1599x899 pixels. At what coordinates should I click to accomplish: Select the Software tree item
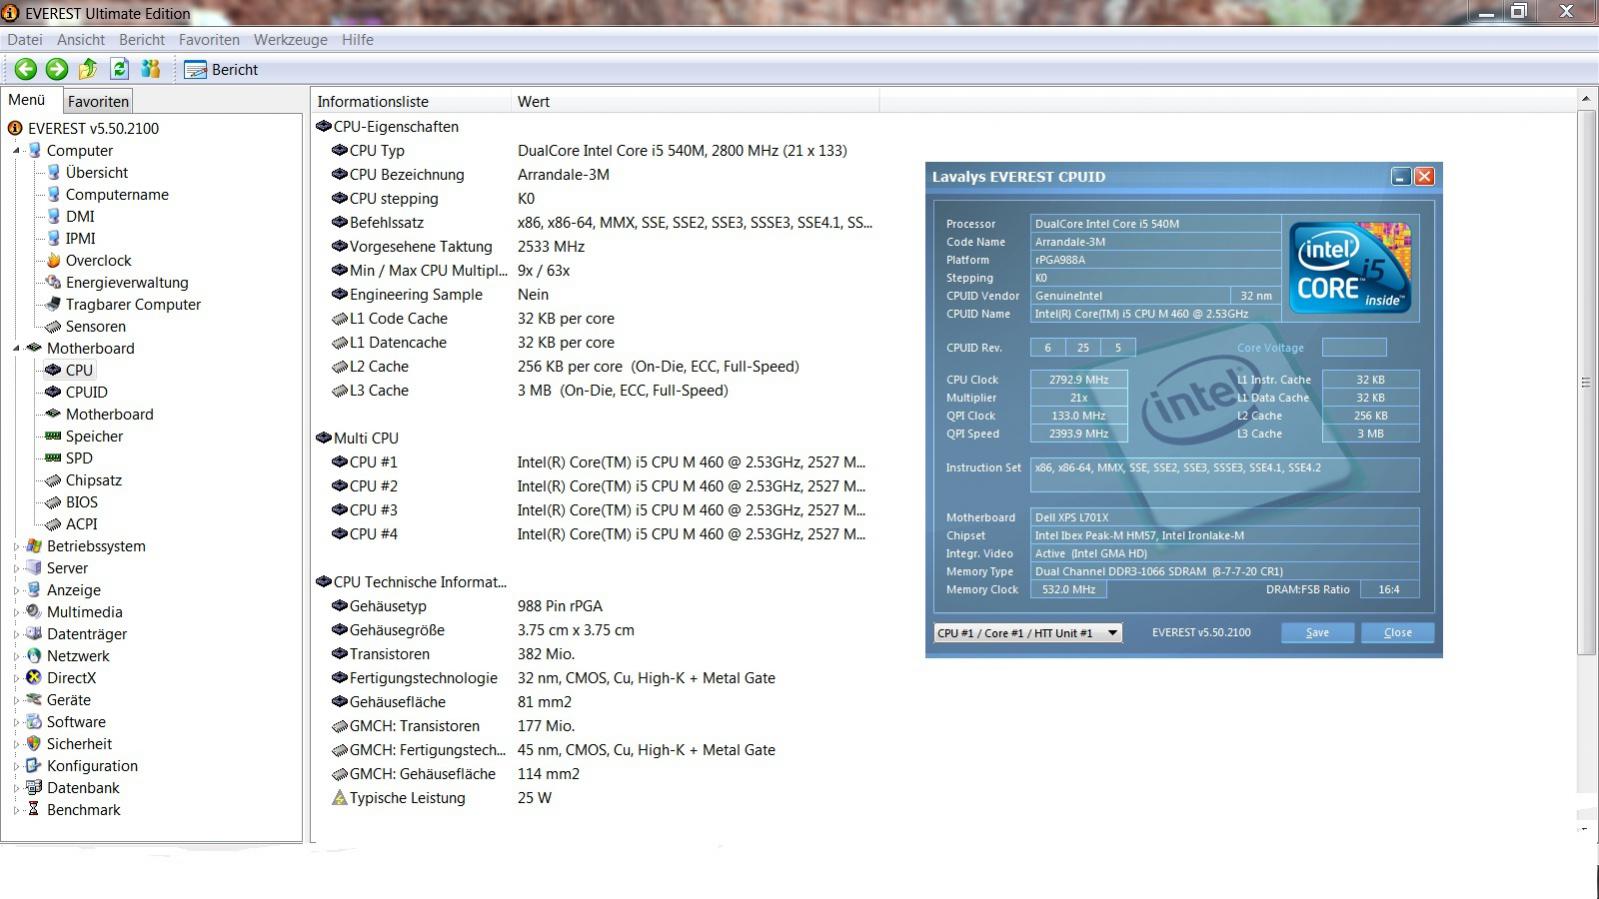[x=76, y=722]
